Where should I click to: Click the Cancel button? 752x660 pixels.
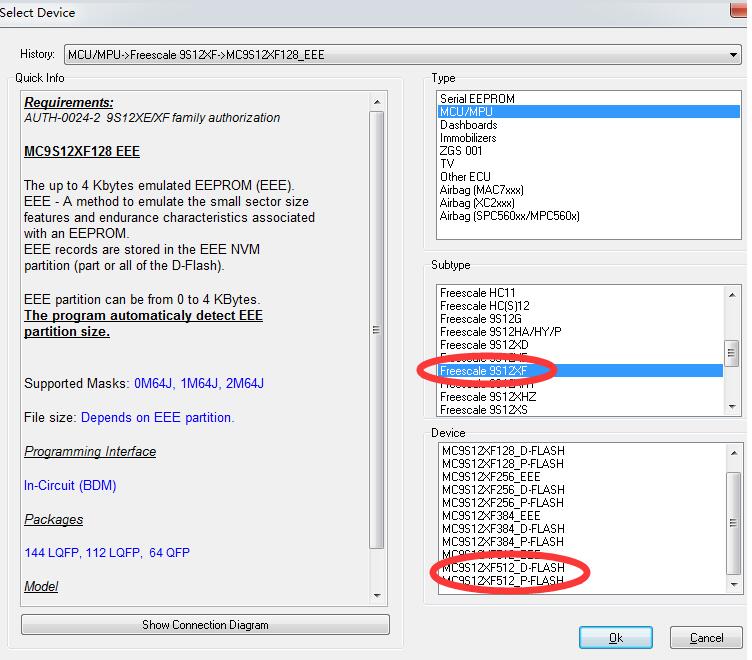706,638
